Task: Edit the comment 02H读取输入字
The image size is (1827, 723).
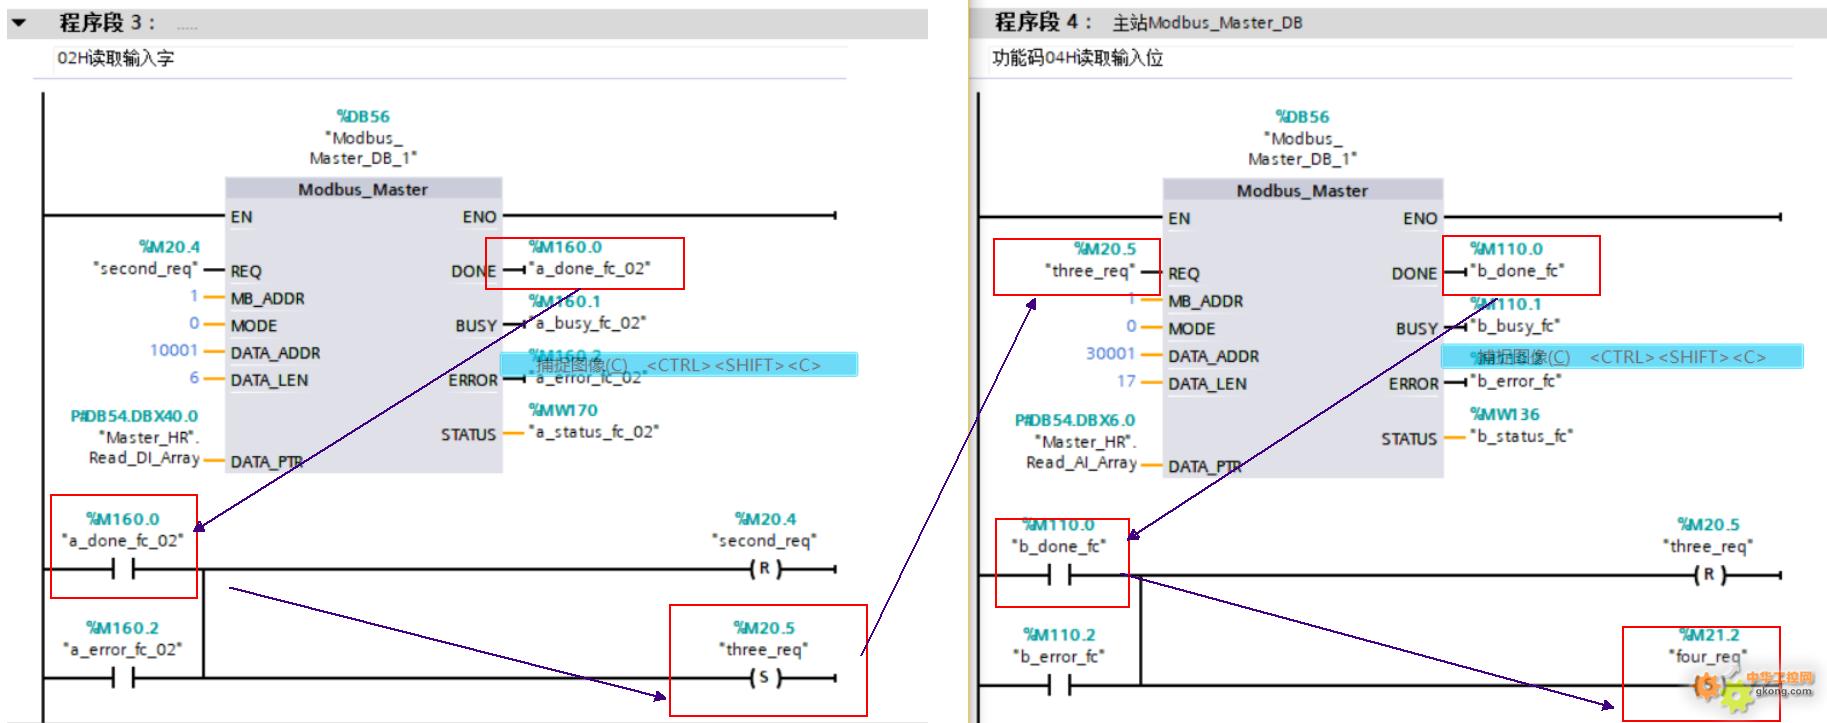Action: pos(115,58)
